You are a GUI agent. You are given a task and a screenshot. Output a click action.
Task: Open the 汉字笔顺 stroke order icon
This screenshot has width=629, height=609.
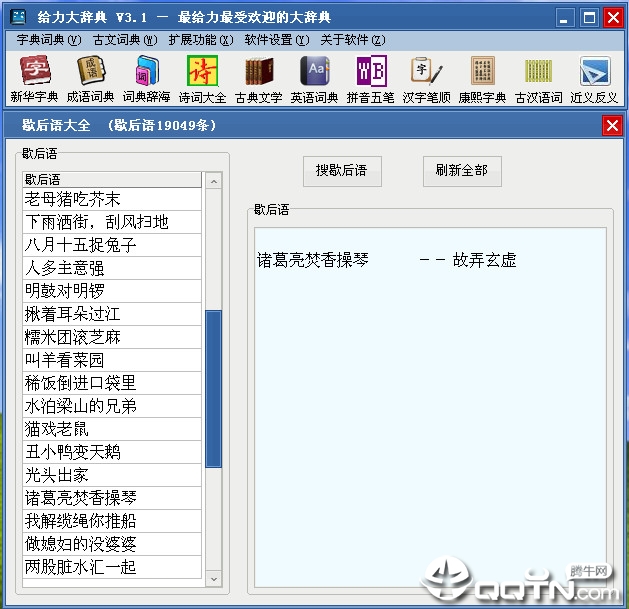[x=426, y=79]
